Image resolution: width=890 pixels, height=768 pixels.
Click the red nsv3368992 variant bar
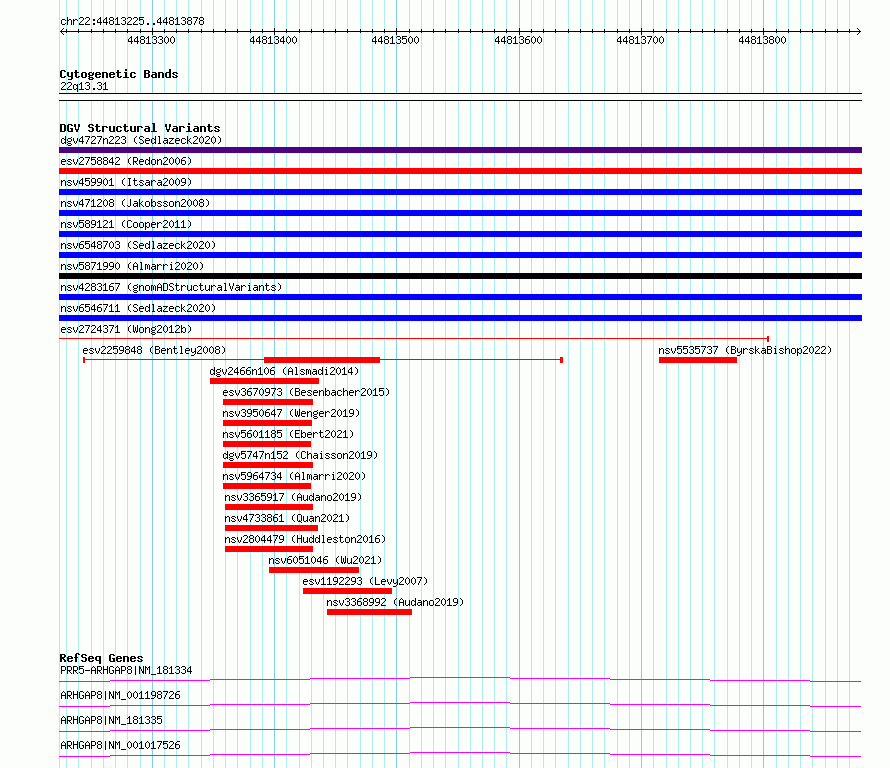pyautogui.click(x=370, y=612)
